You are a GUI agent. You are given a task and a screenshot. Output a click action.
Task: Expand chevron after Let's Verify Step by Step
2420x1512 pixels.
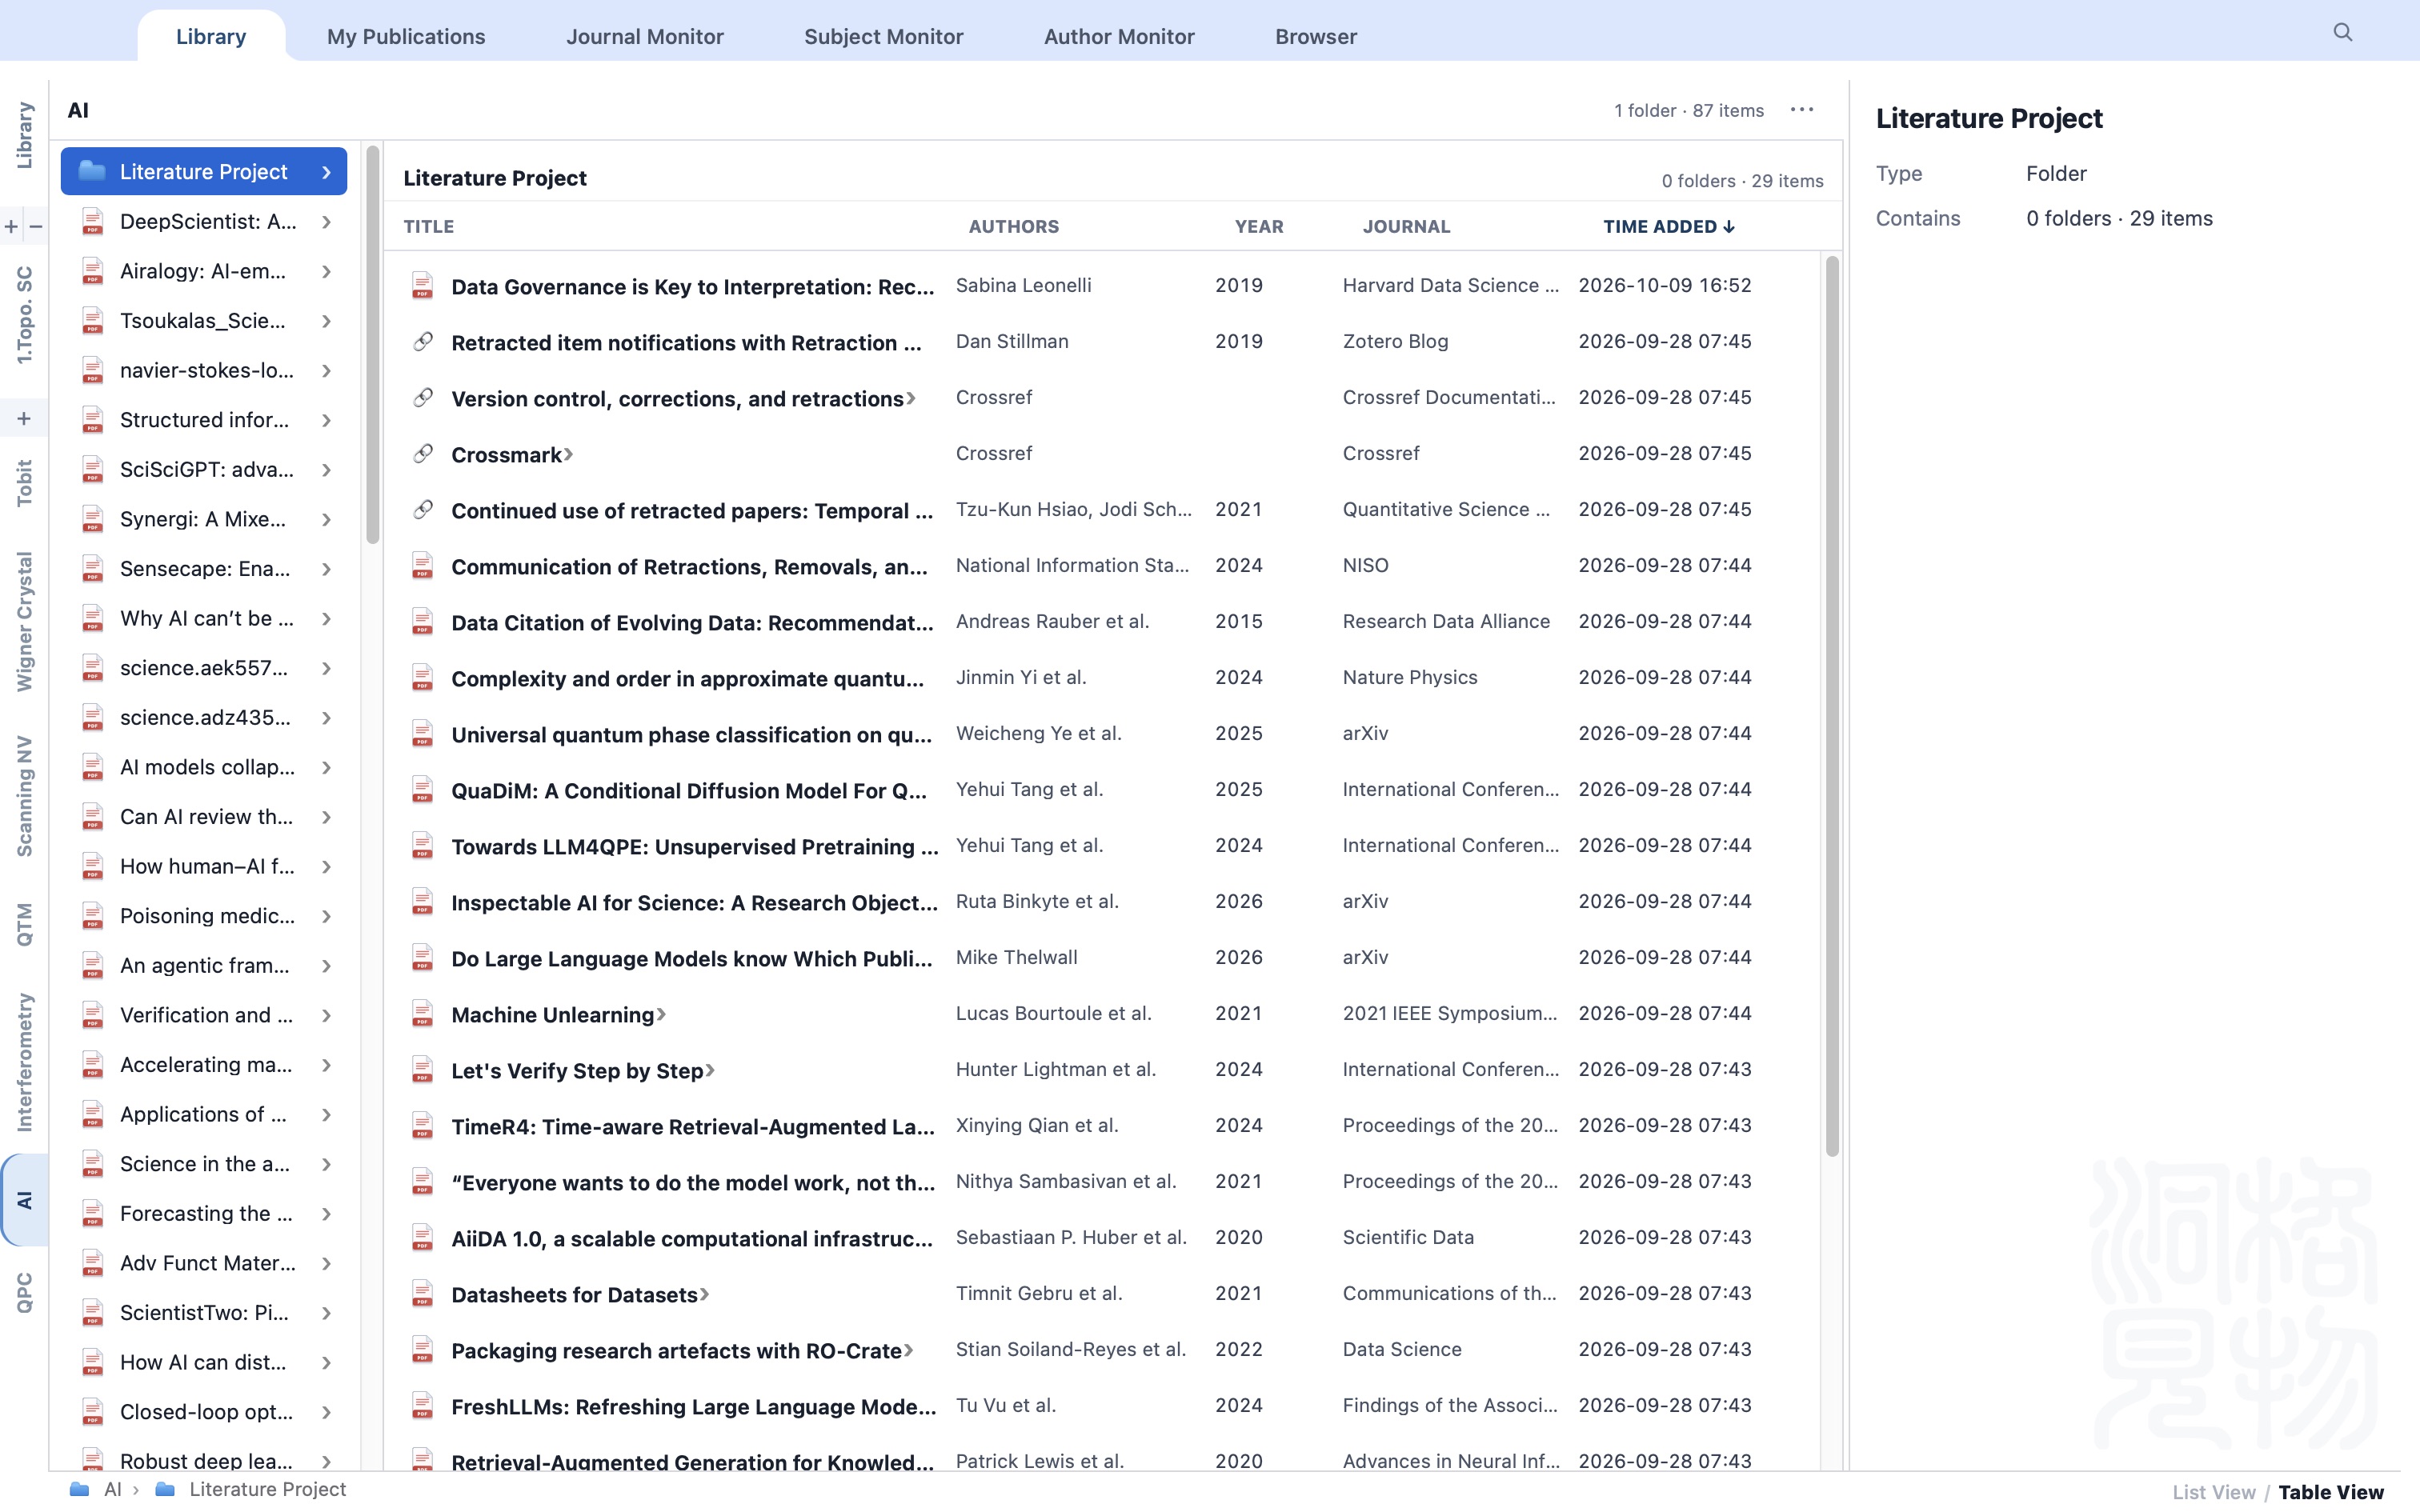coord(710,1070)
